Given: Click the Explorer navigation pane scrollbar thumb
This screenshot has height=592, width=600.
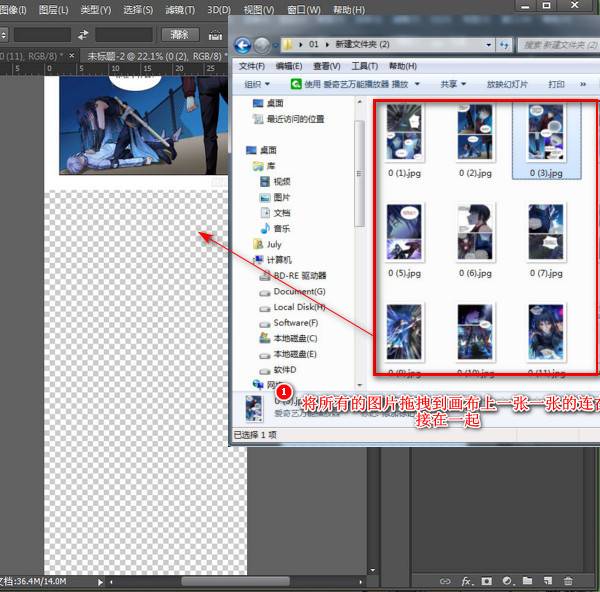Looking at the screenshot, I should tap(359, 173).
